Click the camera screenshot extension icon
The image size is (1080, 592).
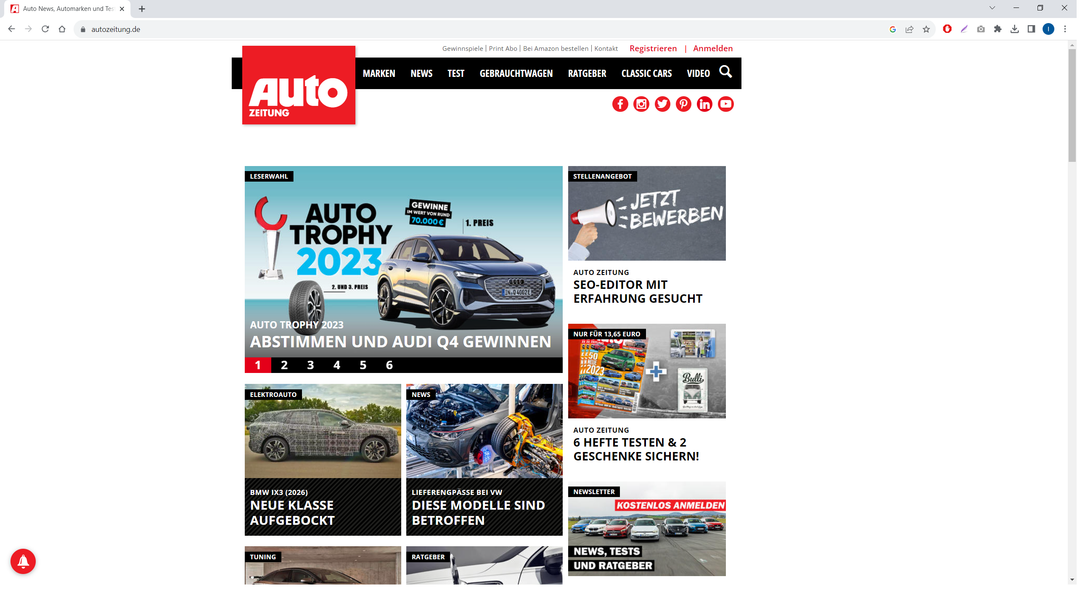[983, 29]
